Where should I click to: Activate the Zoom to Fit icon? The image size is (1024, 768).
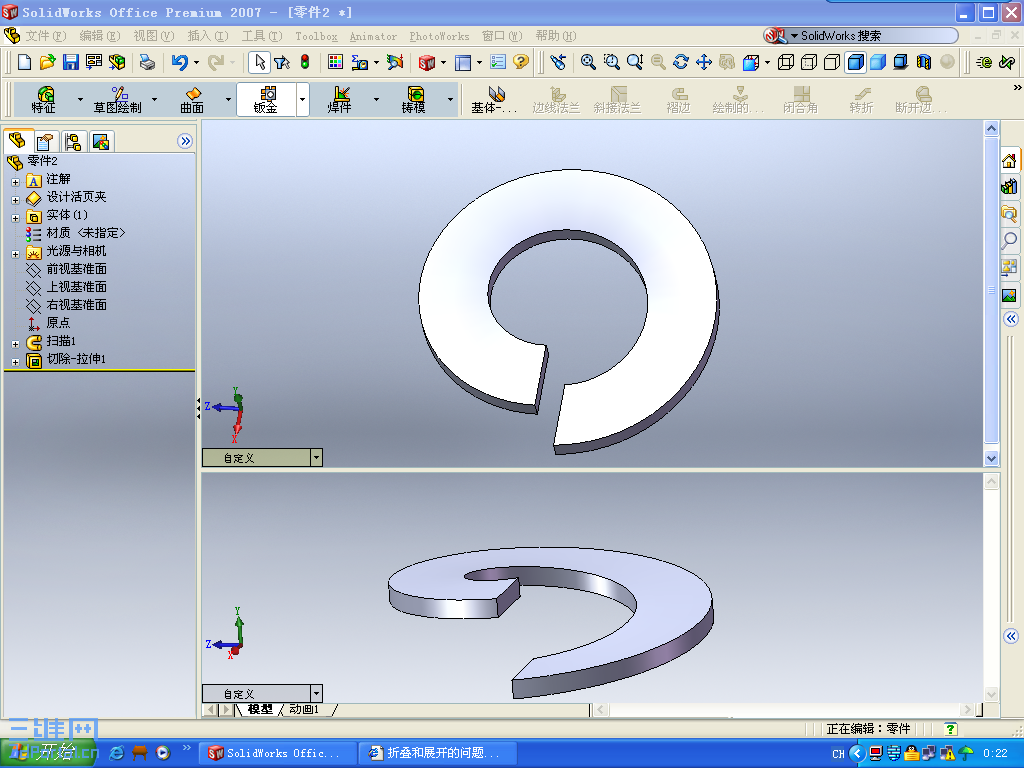point(590,62)
